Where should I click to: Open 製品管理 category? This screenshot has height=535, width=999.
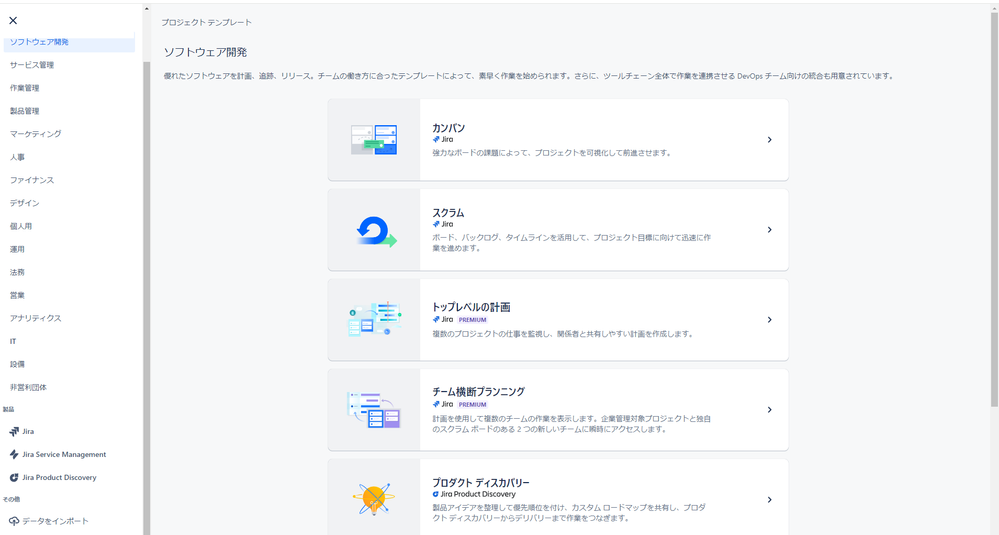click(x=24, y=111)
